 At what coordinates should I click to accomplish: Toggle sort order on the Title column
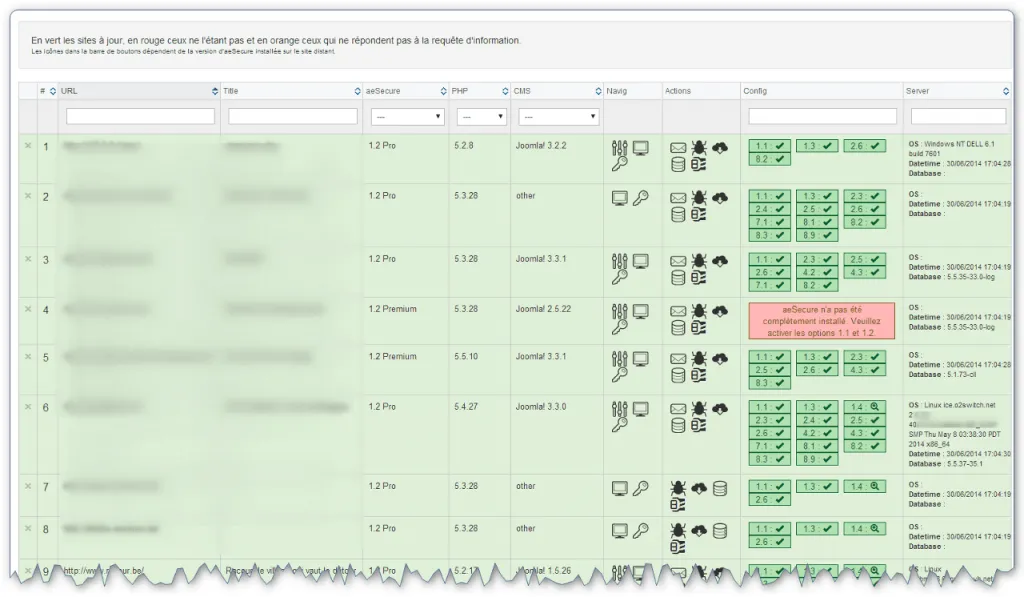click(357, 90)
